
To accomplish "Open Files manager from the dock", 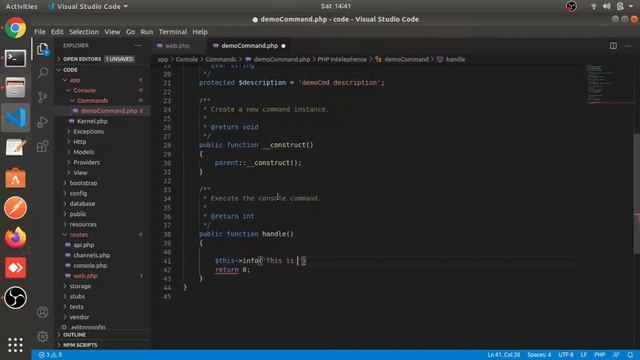I will tap(16, 88).
